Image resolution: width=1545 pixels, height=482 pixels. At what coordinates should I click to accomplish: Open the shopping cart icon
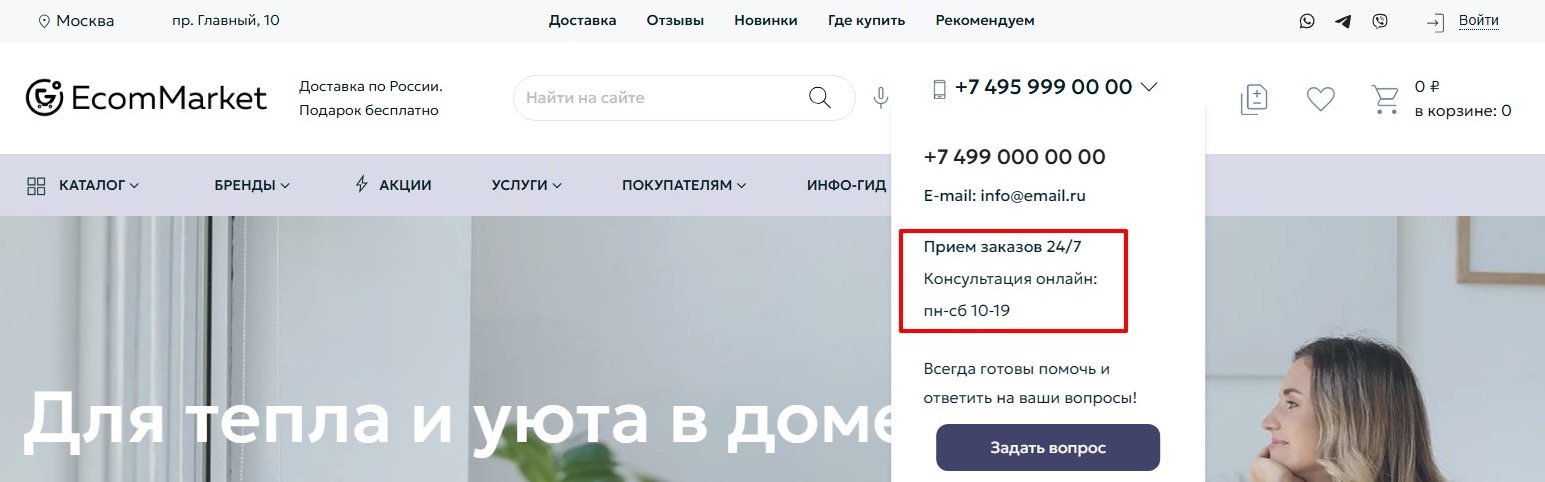click(x=1385, y=98)
